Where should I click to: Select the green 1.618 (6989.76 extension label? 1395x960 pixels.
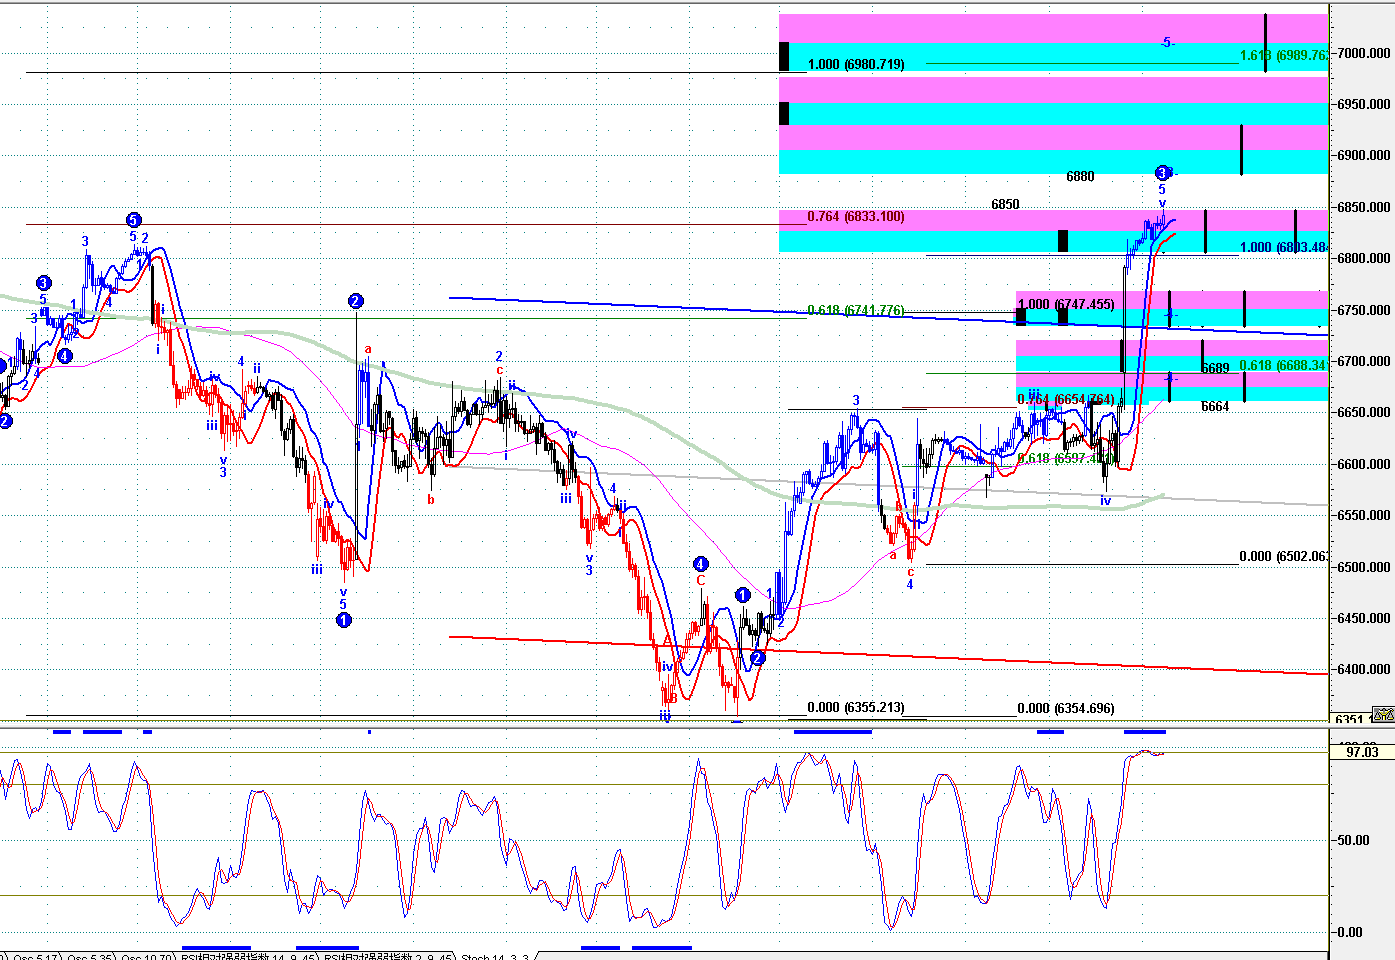(1283, 55)
